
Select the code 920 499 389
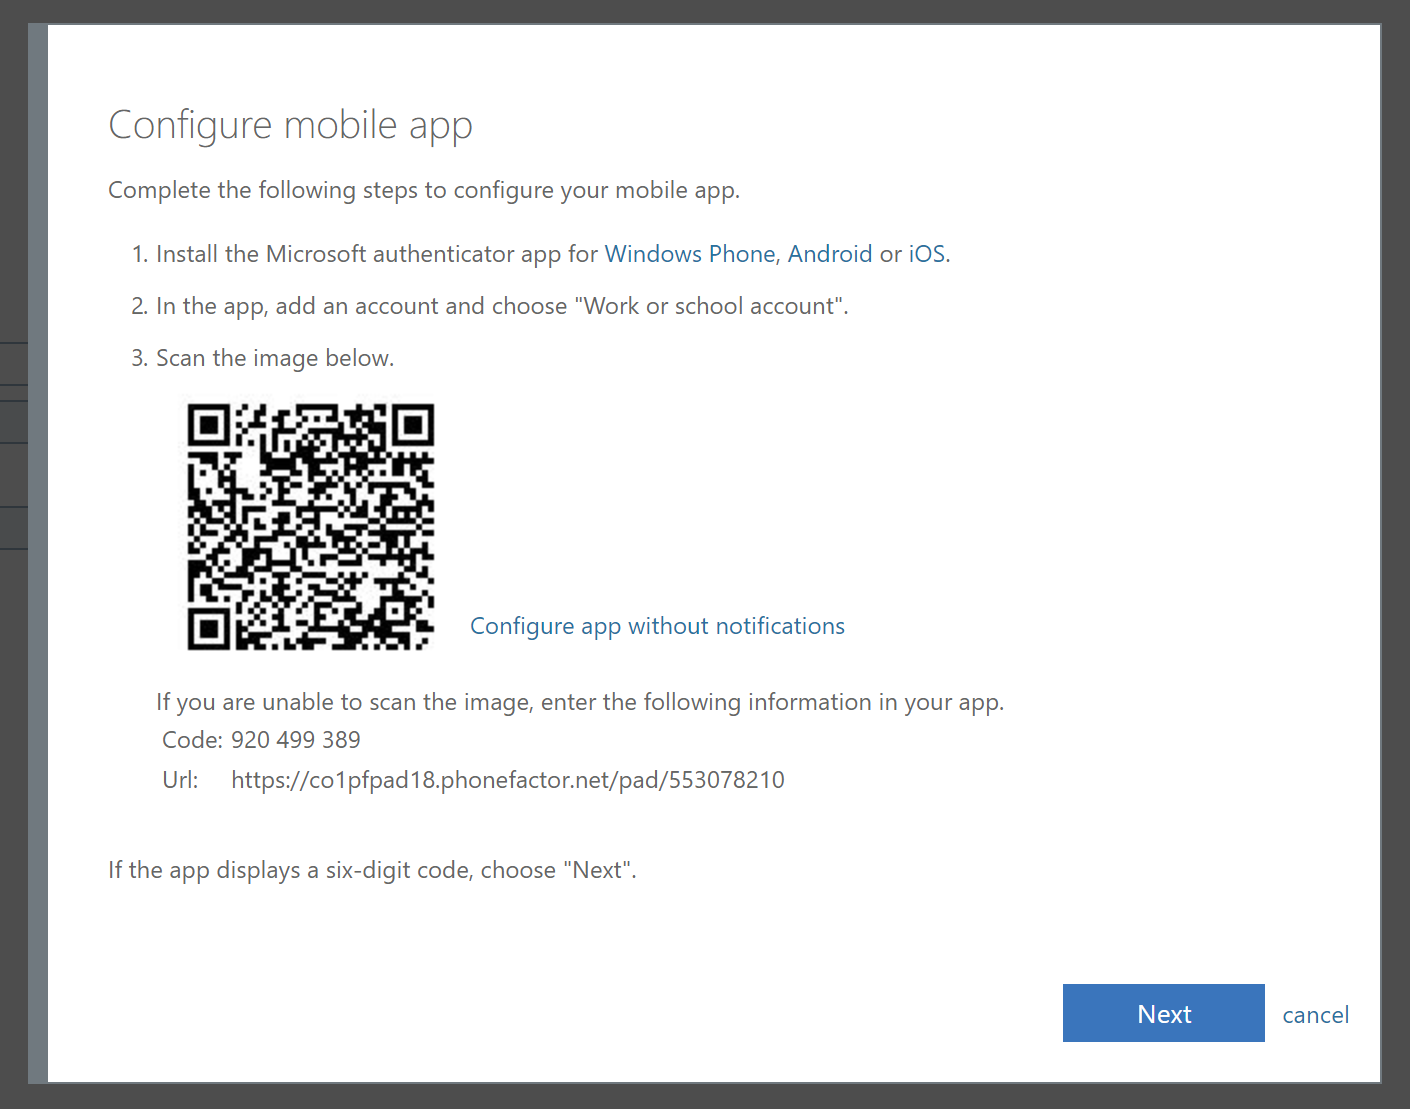(x=296, y=740)
